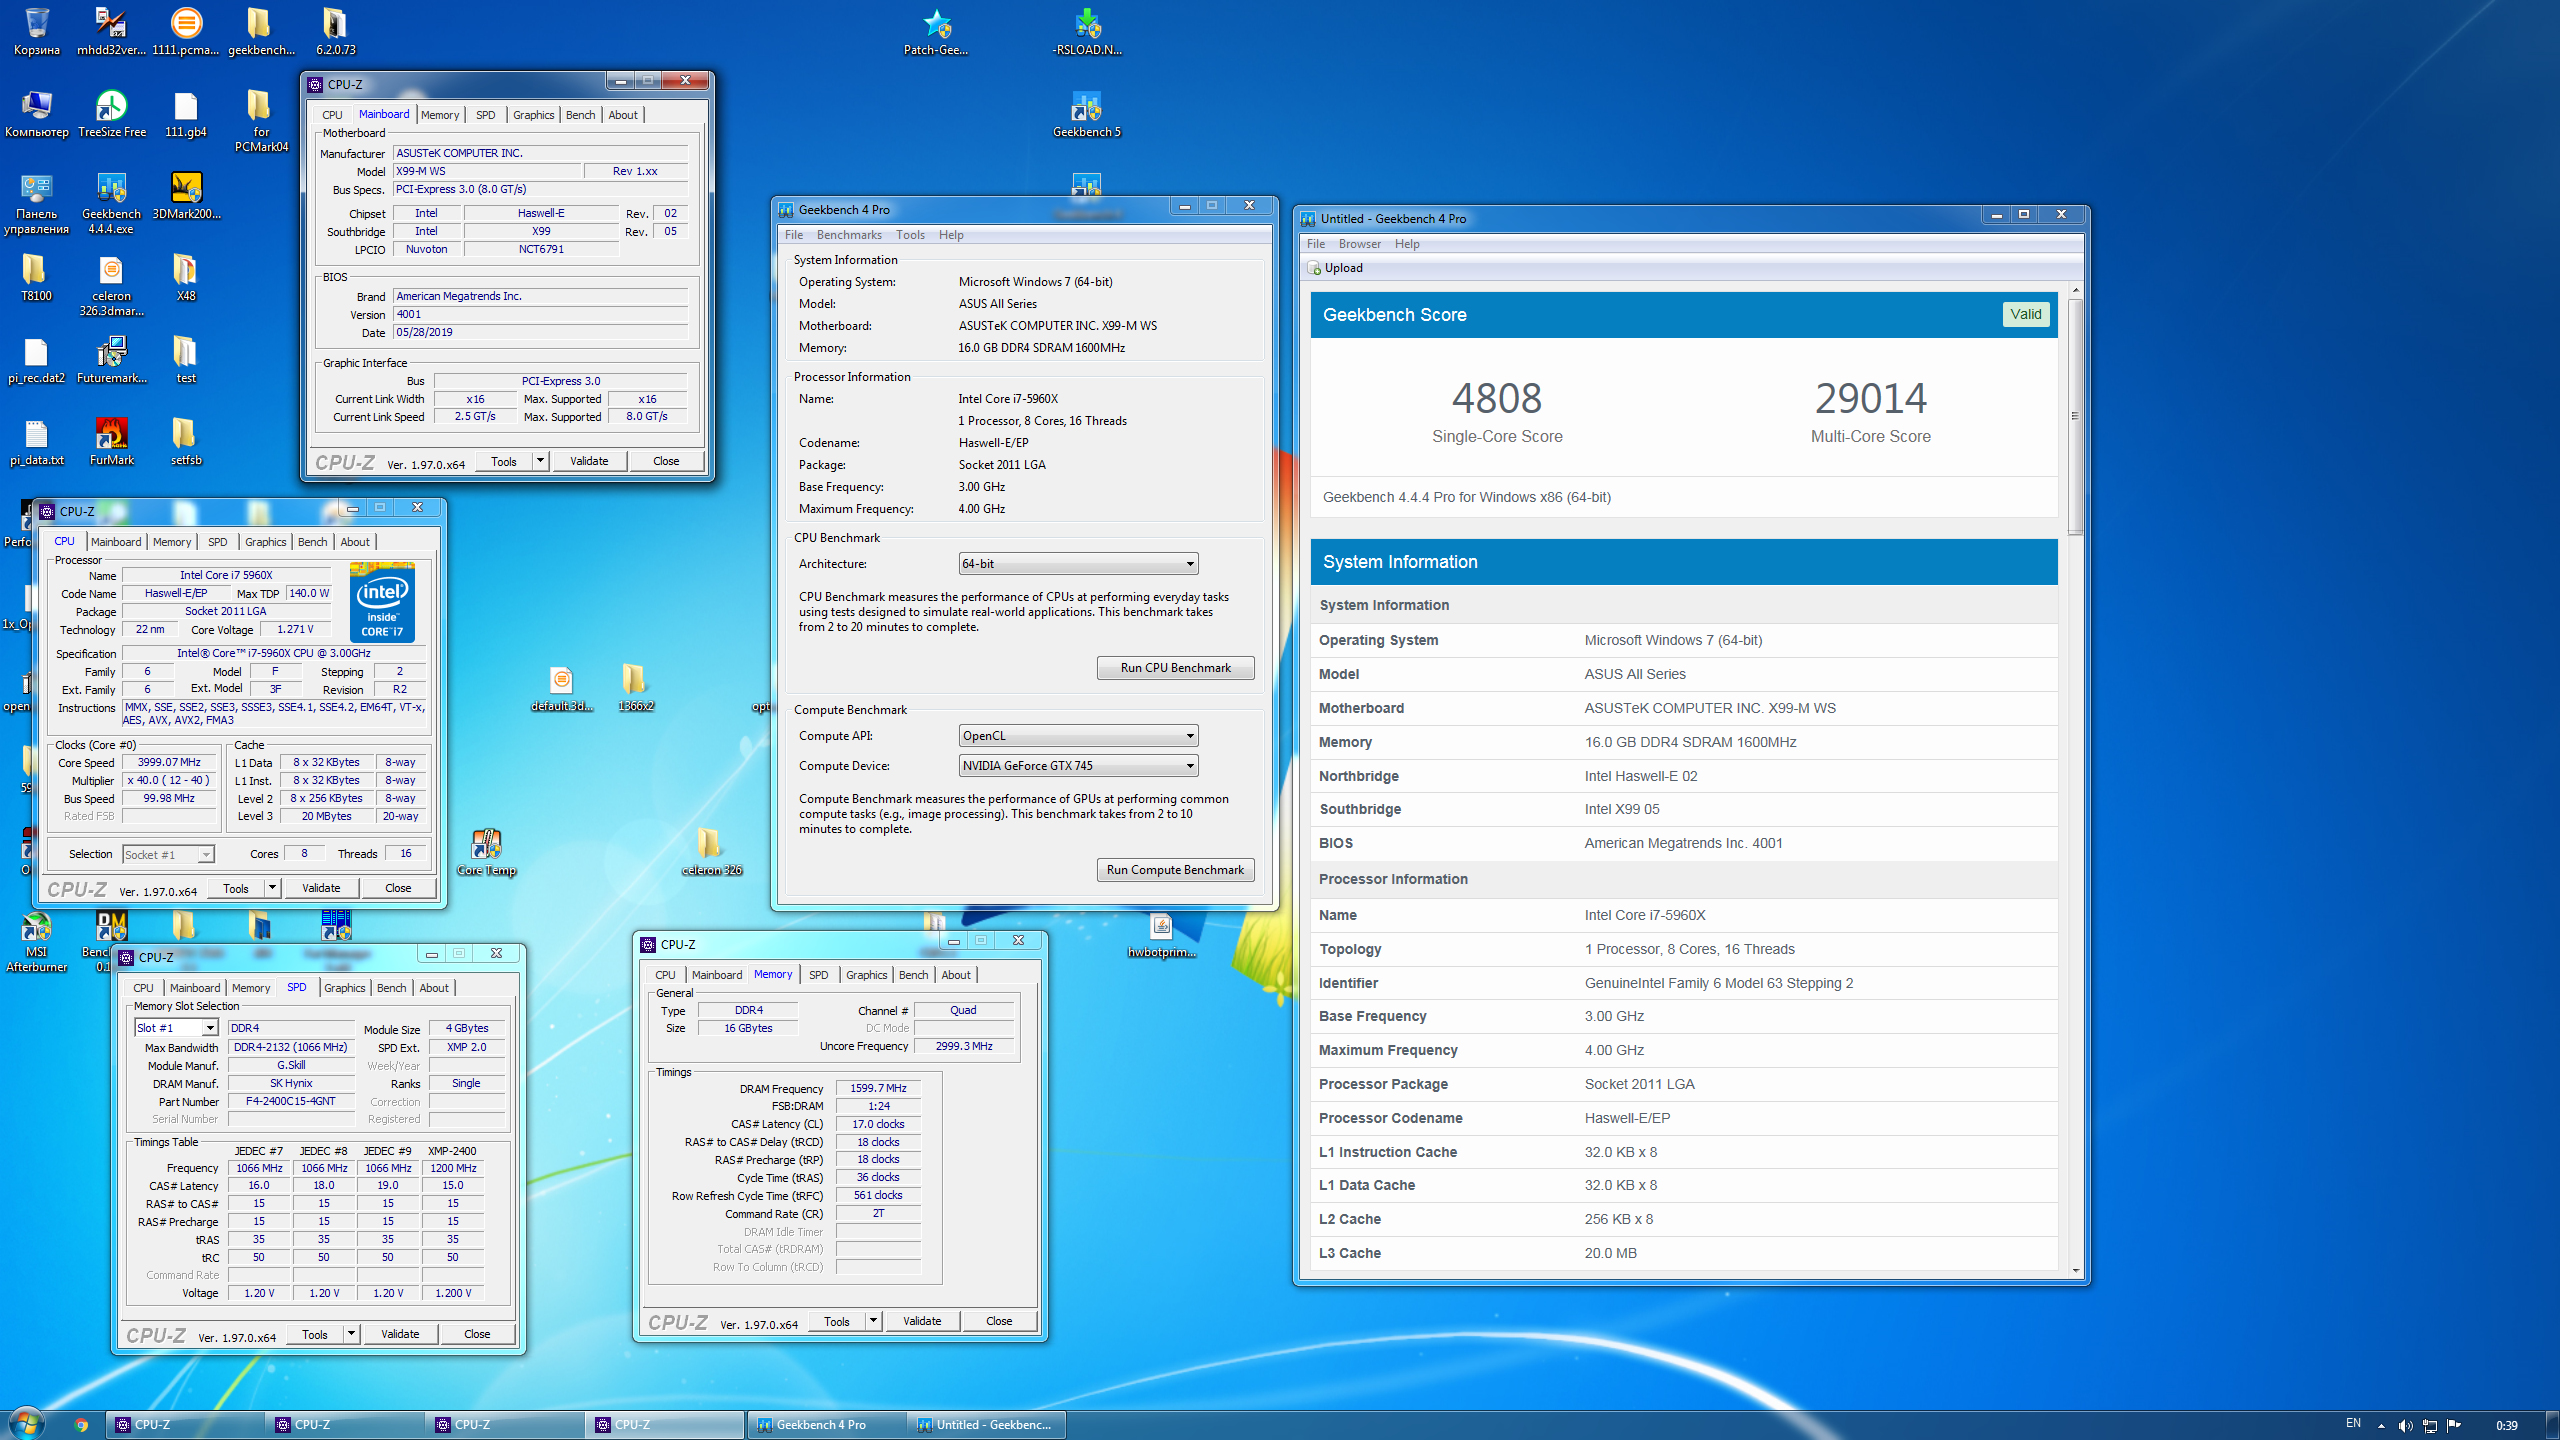The height and width of the screenshot is (1440, 2560).
Task: Click Run CPU Benchmark button
Action: tap(1175, 668)
